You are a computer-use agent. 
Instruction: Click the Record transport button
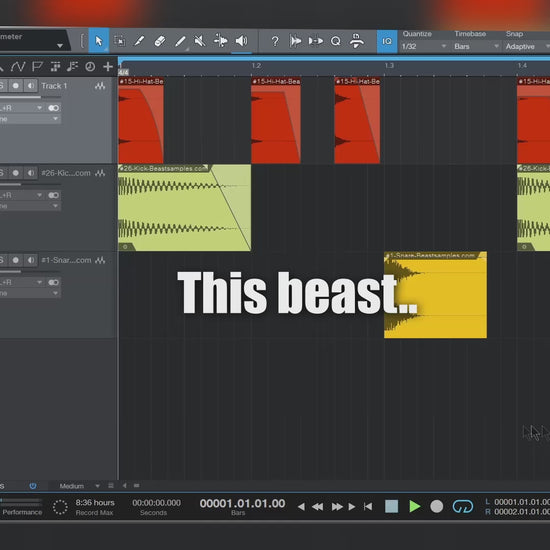(437, 506)
